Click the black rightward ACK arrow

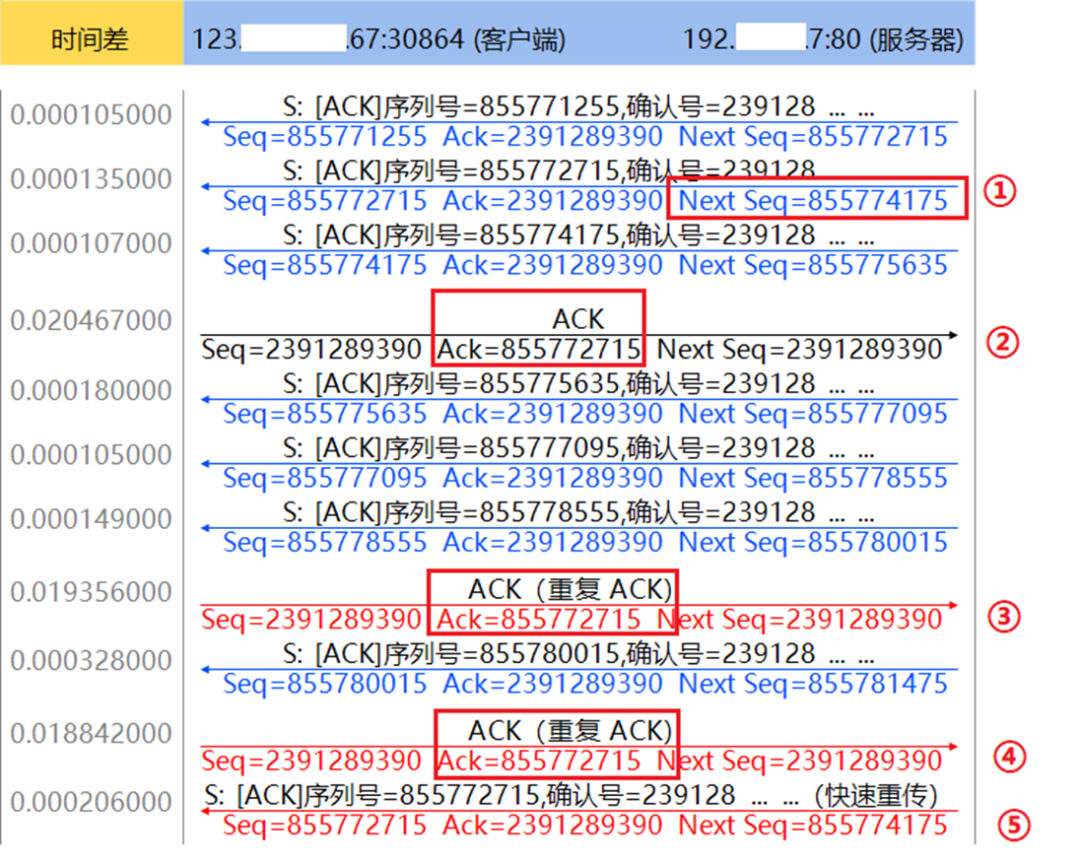pyautogui.click(x=800, y=335)
